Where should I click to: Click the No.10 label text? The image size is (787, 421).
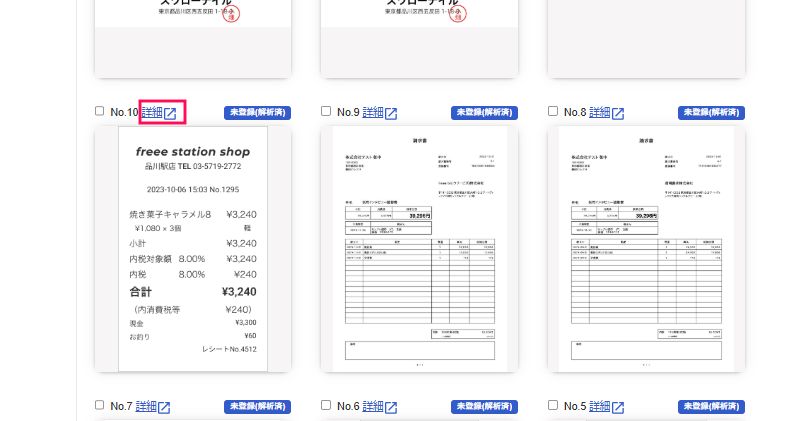pos(124,112)
